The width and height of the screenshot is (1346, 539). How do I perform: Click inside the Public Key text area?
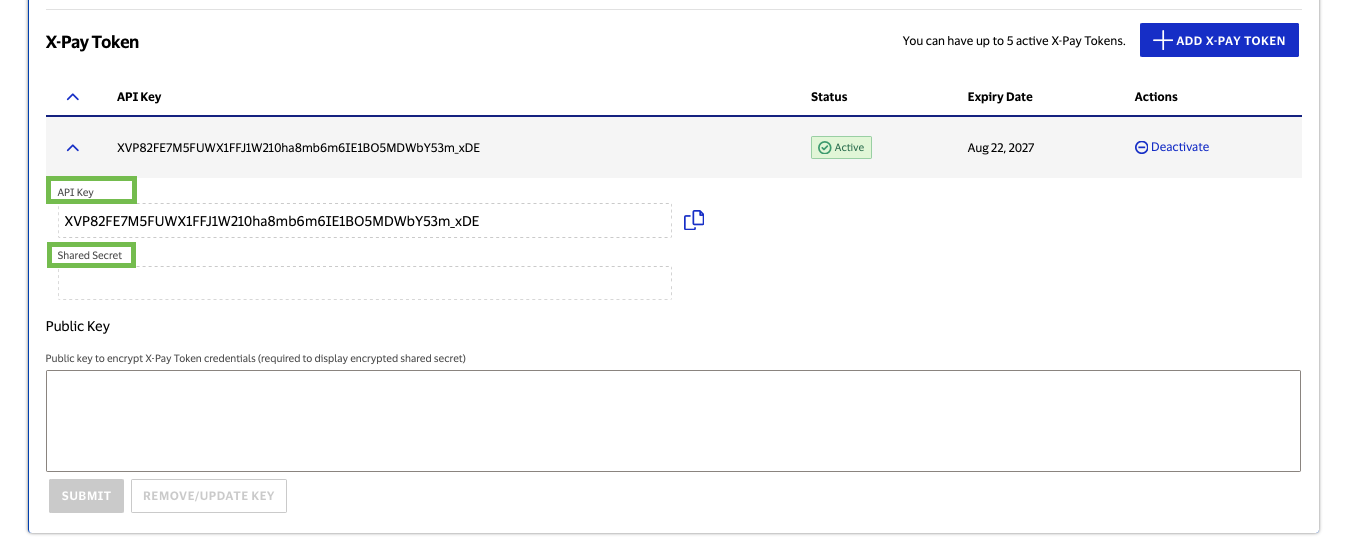coord(672,420)
